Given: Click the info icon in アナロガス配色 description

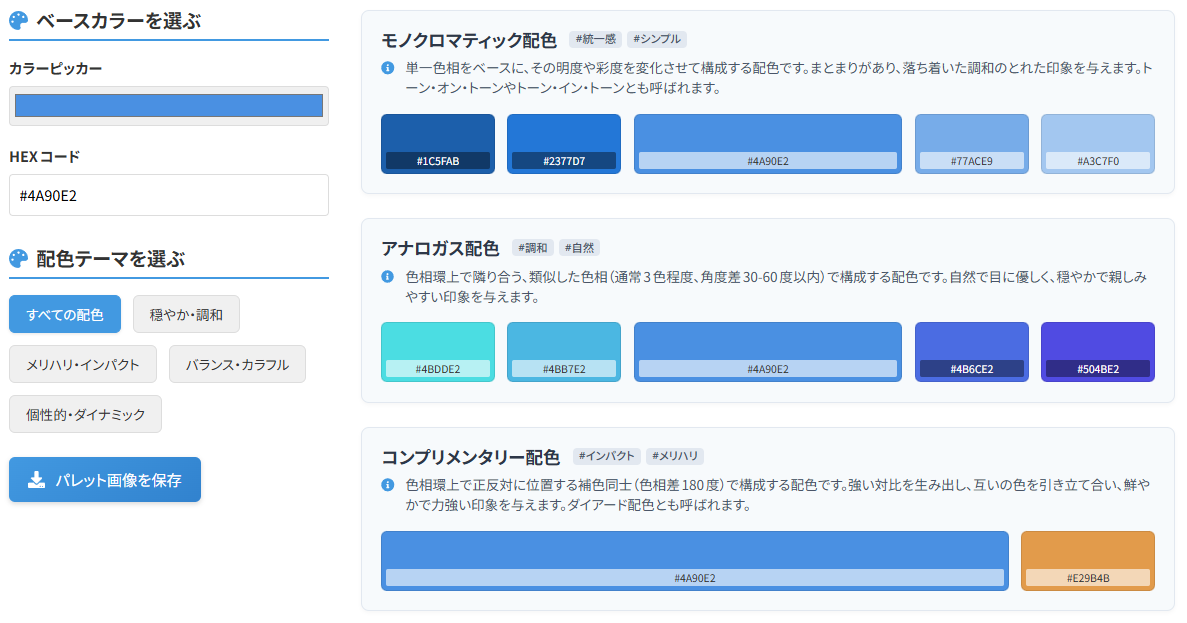Looking at the screenshot, I should (x=388, y=277).
